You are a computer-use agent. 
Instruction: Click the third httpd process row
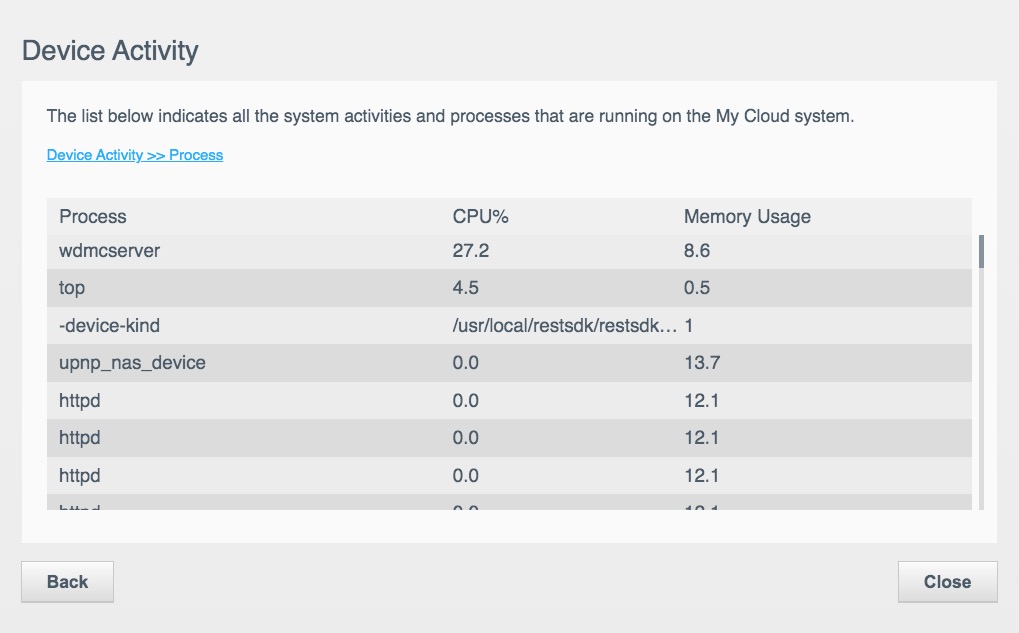pos(80,475)
